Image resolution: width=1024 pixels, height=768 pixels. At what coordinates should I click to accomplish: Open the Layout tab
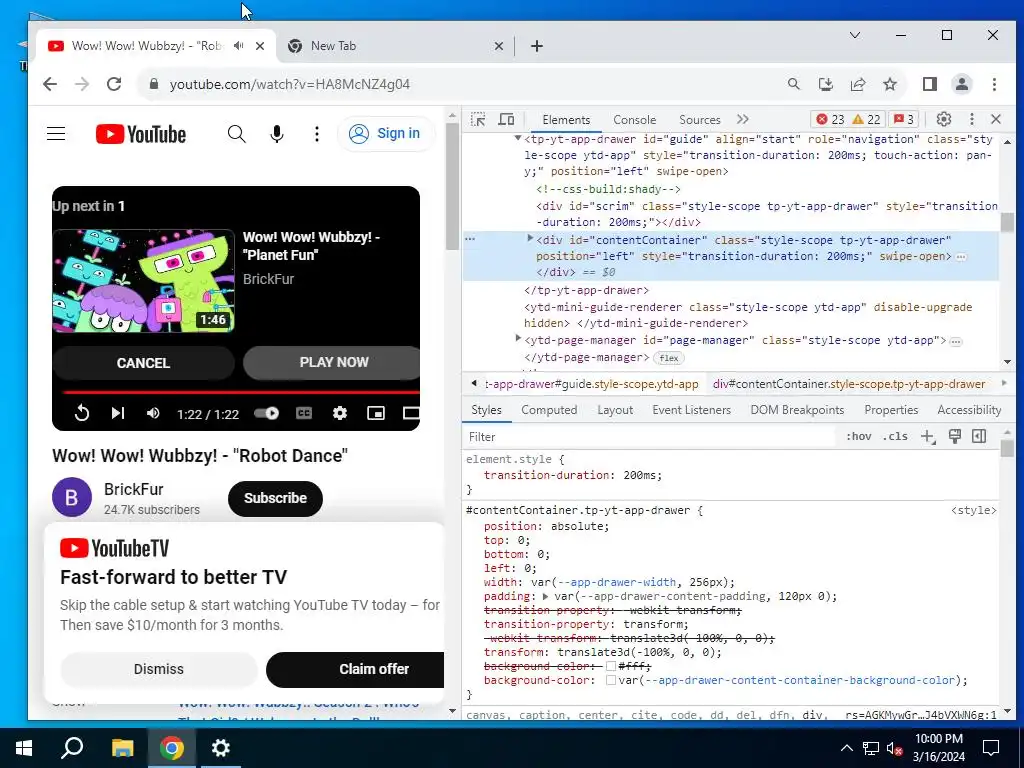pos(615,409)
